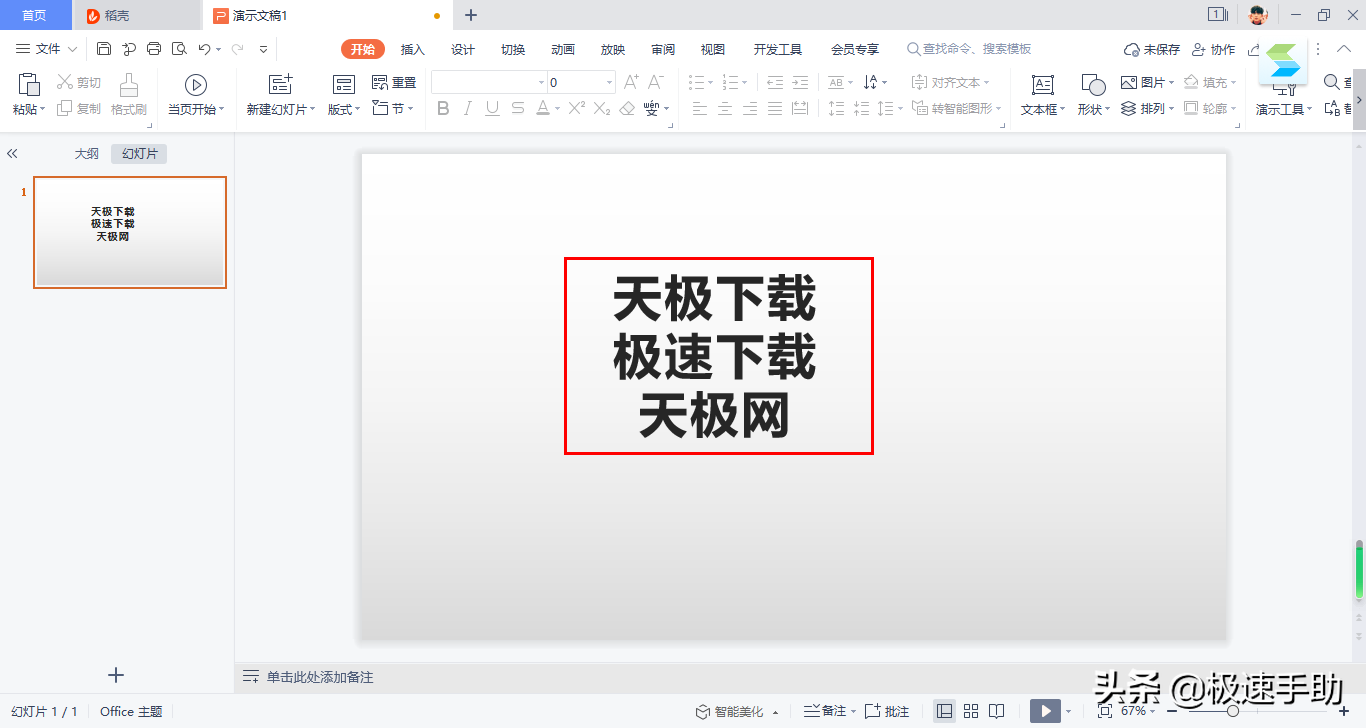The image size is (1366, 728).
Task: Expand the Arrange (排列) dropdown
Action: point(1171,109)
